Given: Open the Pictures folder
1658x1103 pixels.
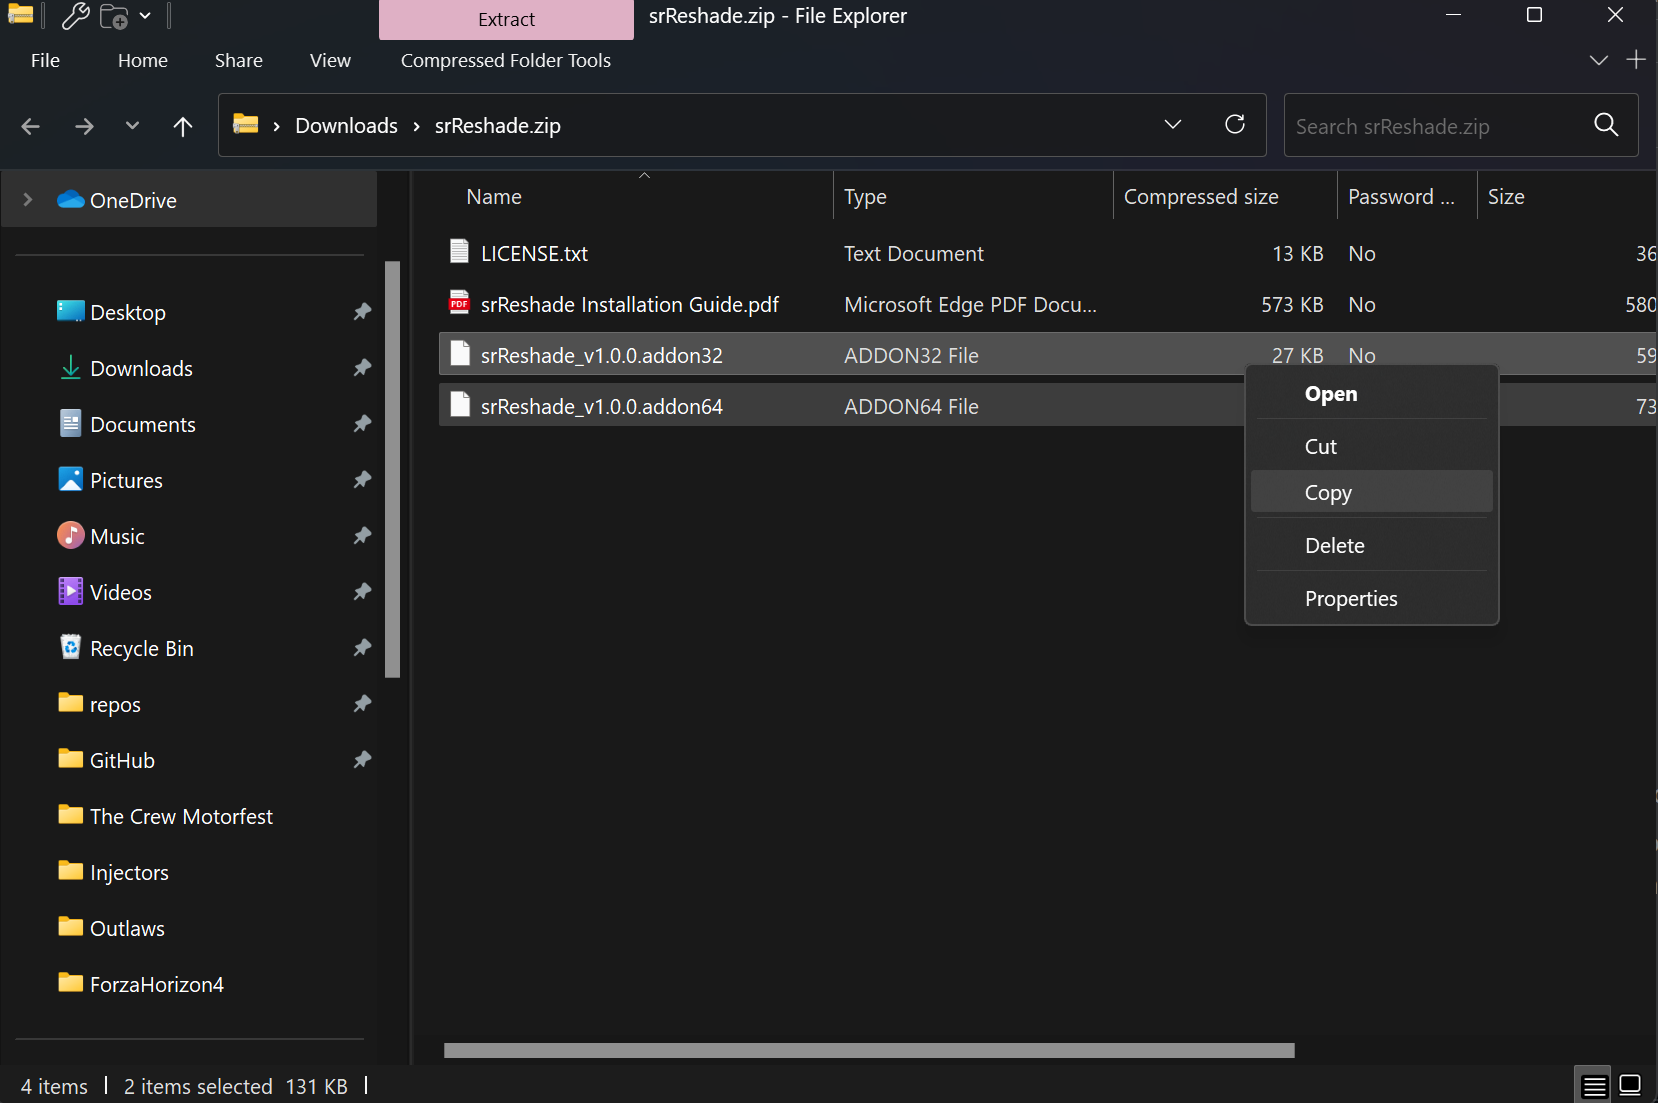Looking at the screenshot, I should (110, 480).
